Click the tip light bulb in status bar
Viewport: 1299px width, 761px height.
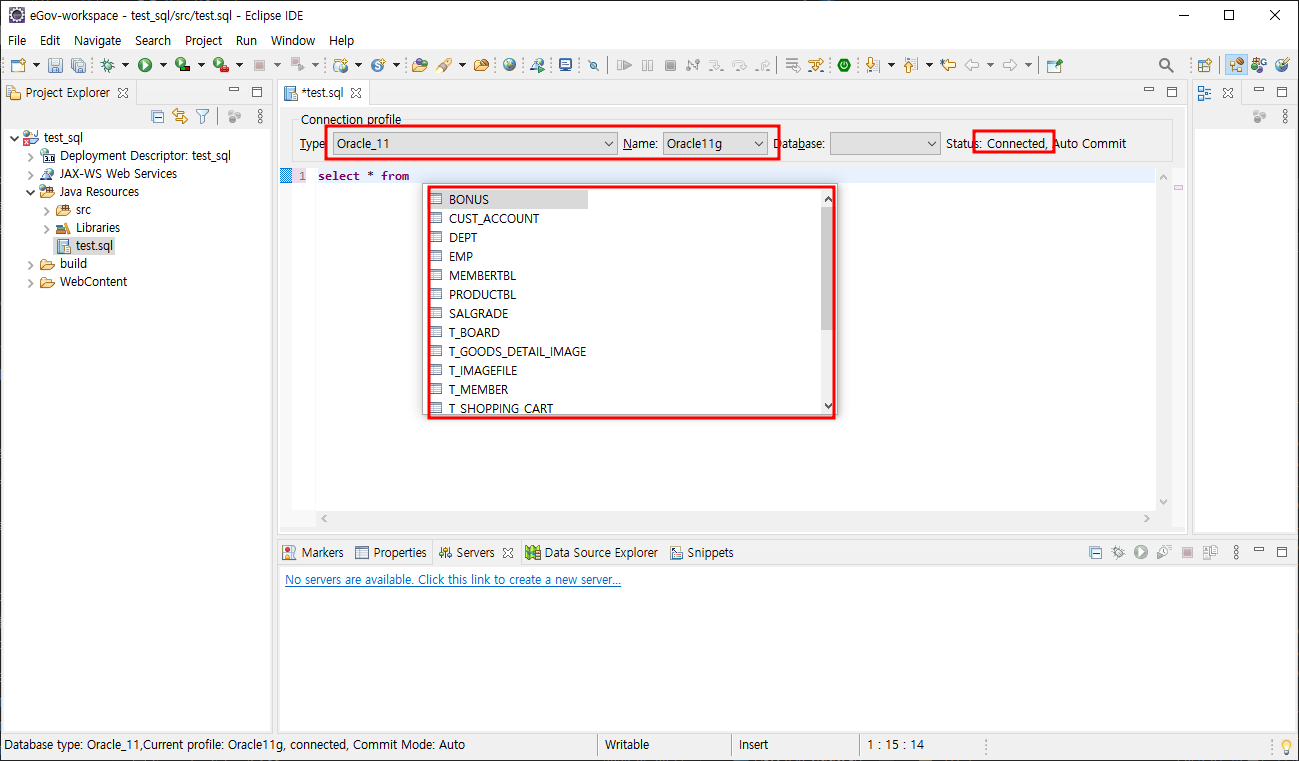pos(1286,746)
